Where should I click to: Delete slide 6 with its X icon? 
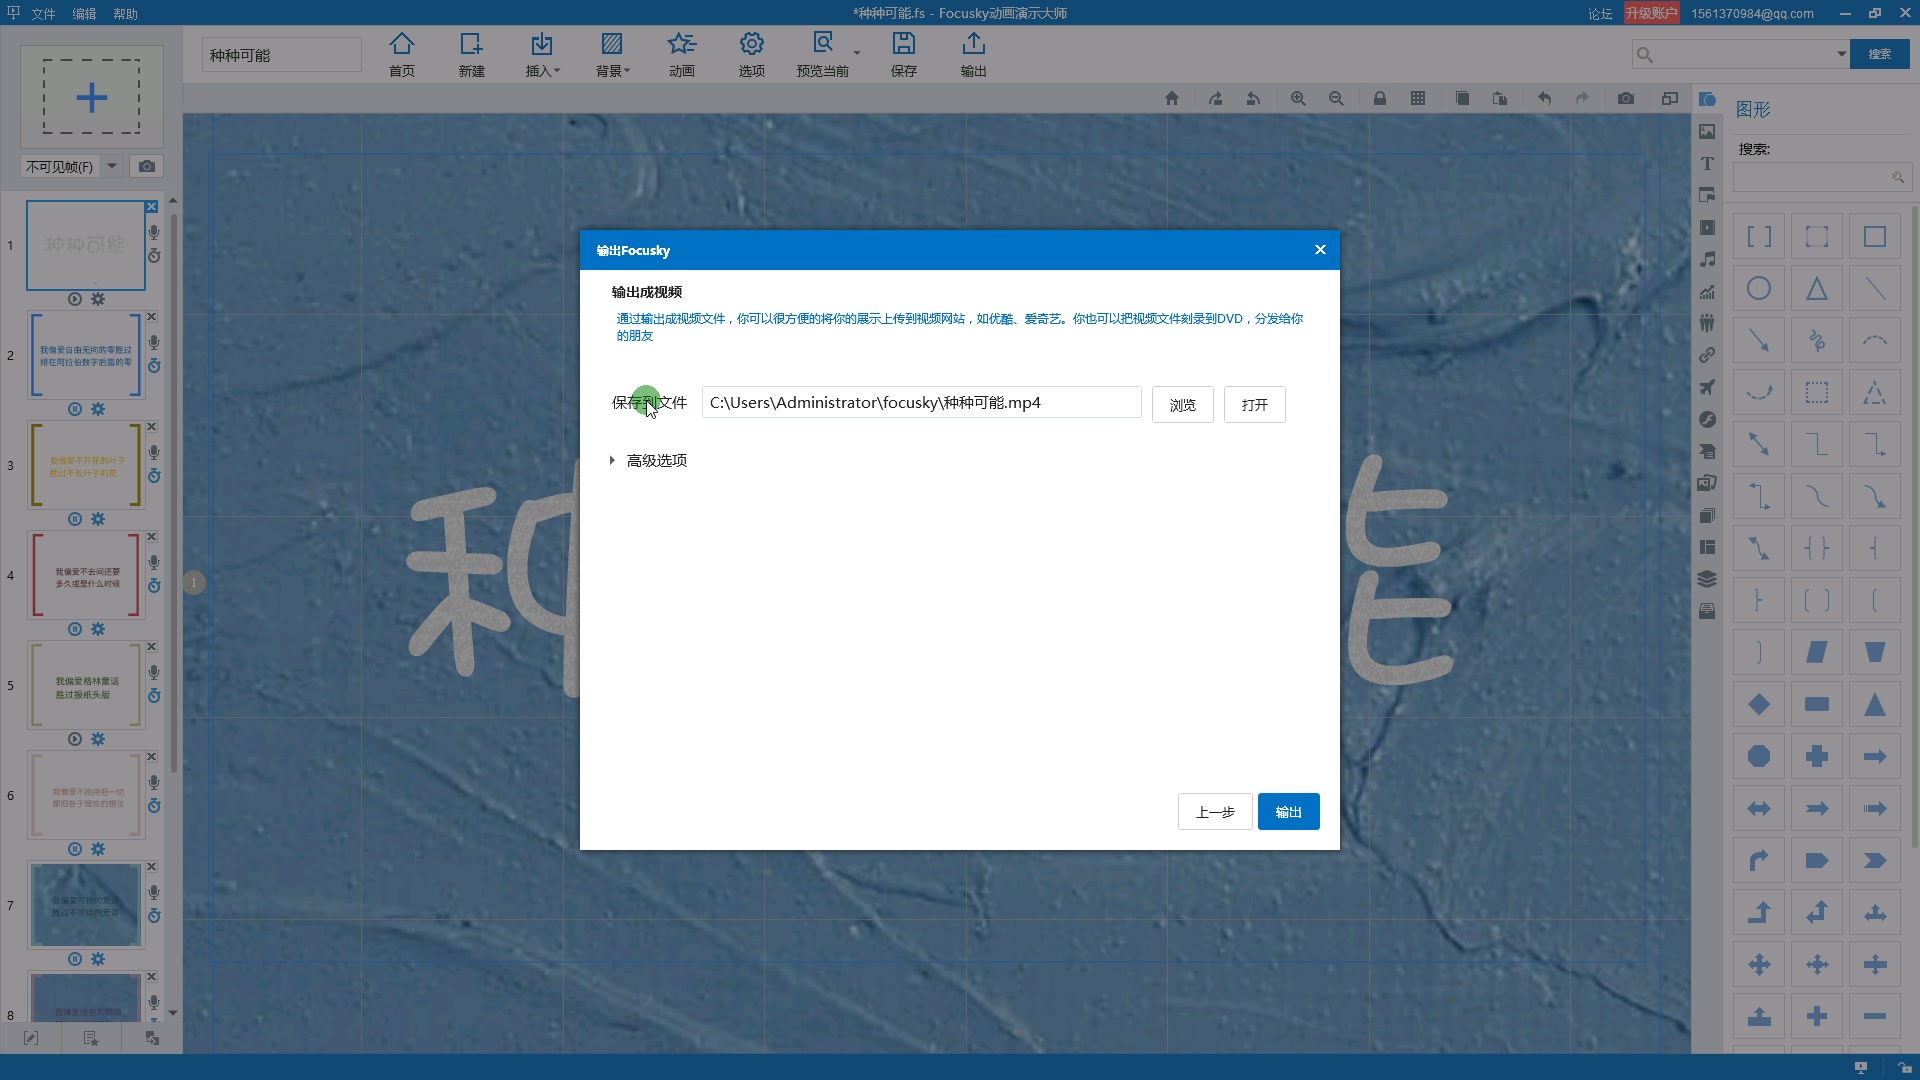[x=152, y=757]
